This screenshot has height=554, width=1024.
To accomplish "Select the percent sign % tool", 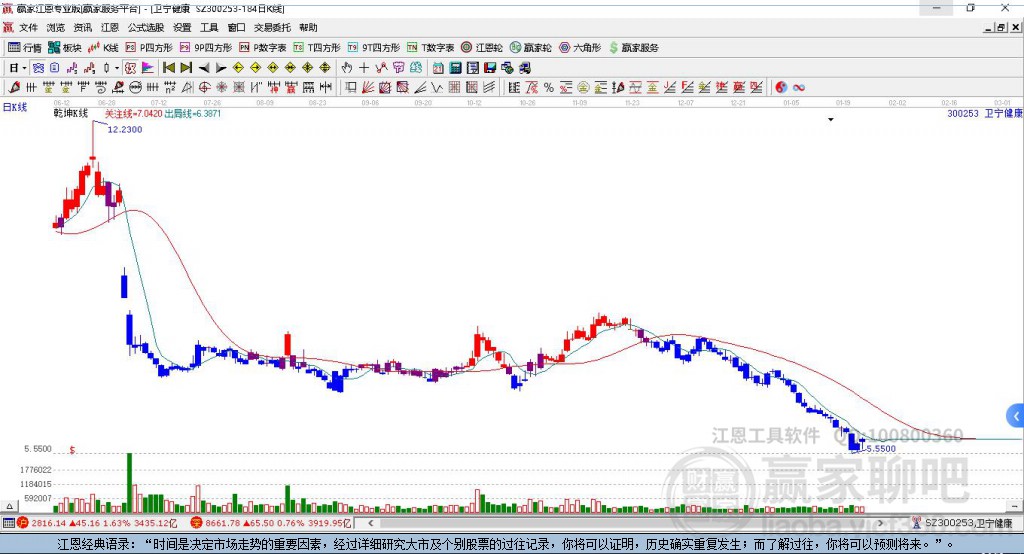I will tap(549, 88).
